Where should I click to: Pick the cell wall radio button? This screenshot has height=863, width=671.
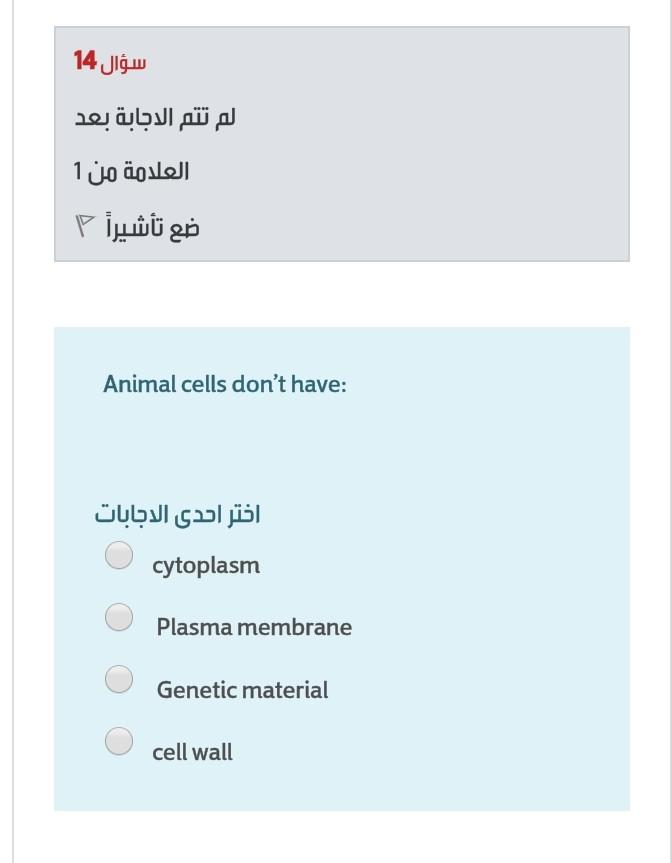tap(119, 741)
